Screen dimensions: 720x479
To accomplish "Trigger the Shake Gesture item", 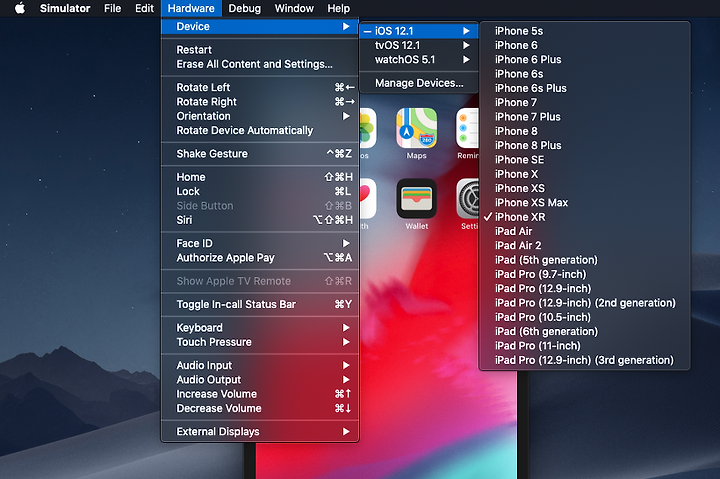I will 260,154.
